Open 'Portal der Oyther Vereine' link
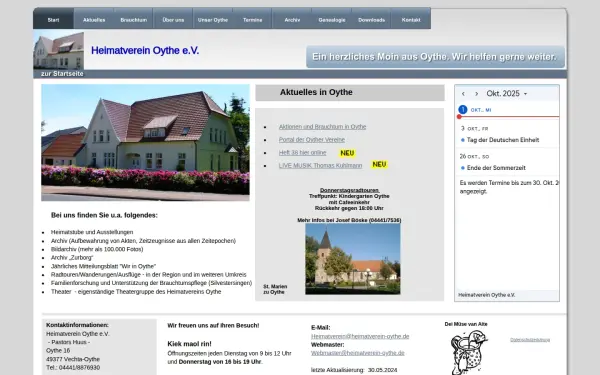The image size is (600, 375). pyautogui.click(x=311, y=140)
